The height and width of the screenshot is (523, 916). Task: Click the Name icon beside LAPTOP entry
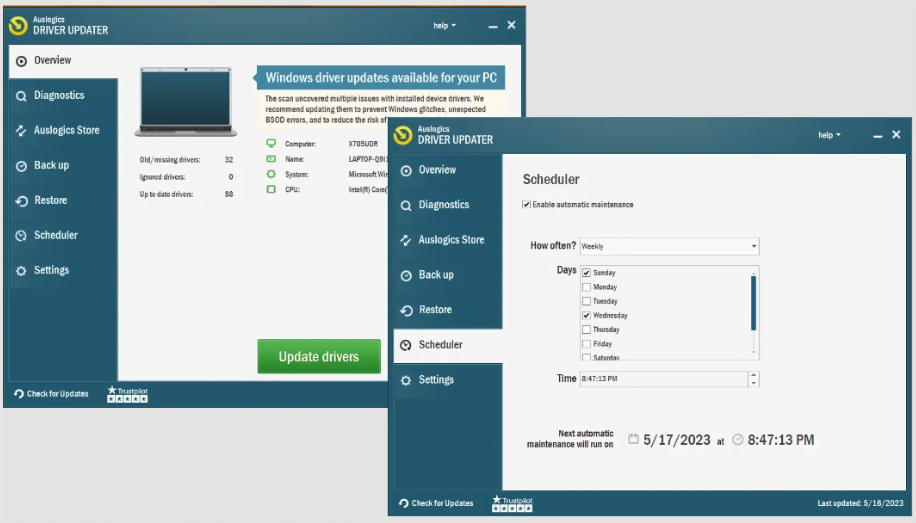tap(271, 159)
